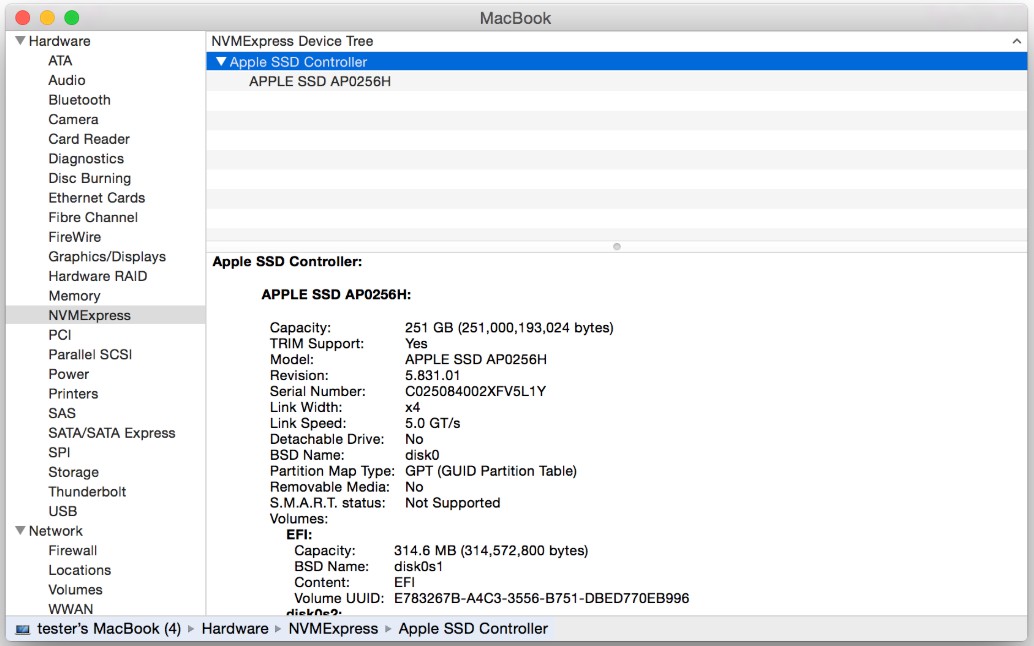Open Diagnostics in the sidebar
The height and width of the screenshot is (646, 1034).
[x=86, y=159]
